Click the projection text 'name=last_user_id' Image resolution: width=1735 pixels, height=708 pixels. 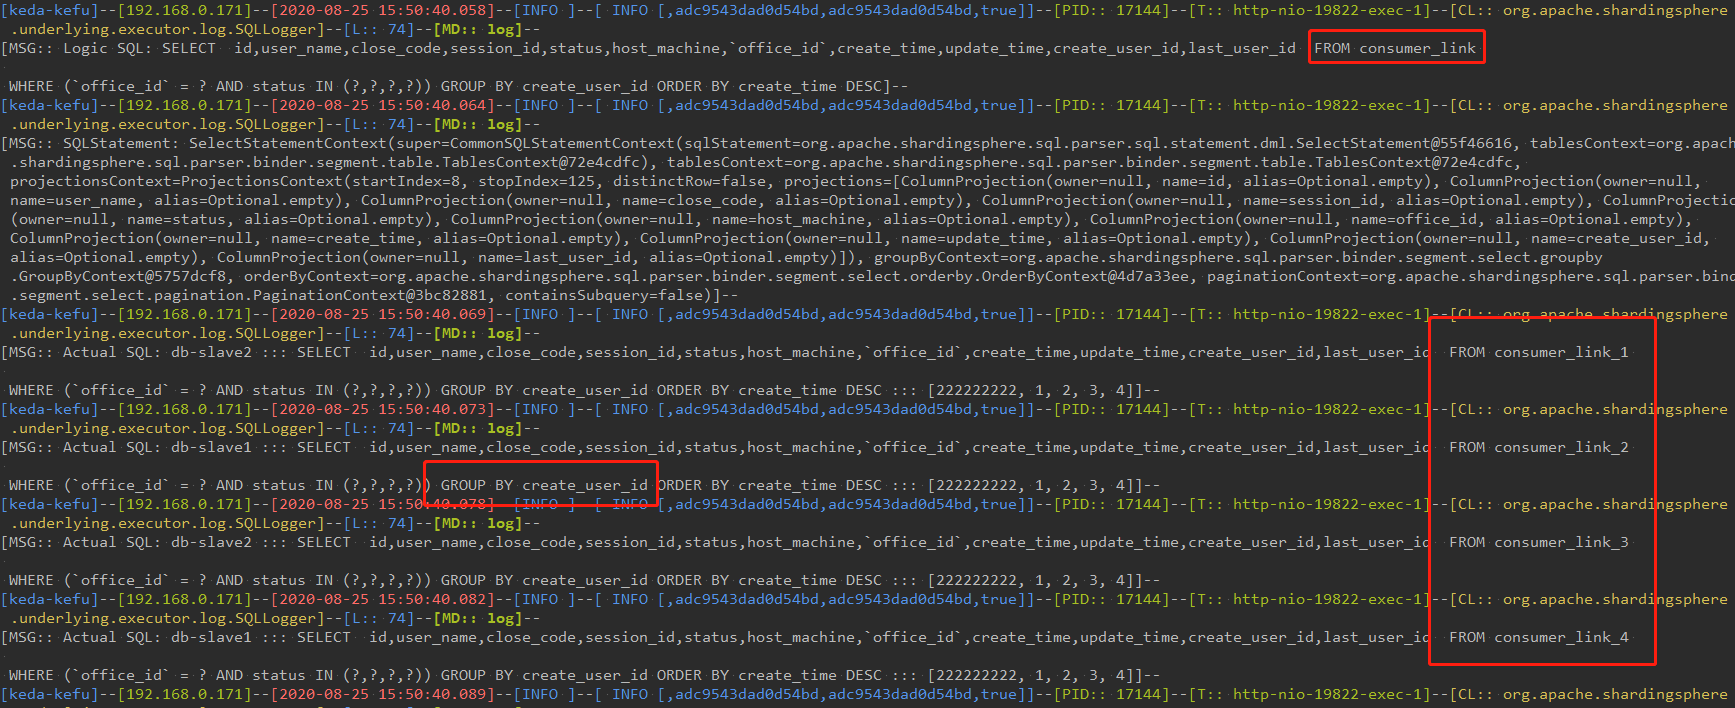(x=554, y=257)
